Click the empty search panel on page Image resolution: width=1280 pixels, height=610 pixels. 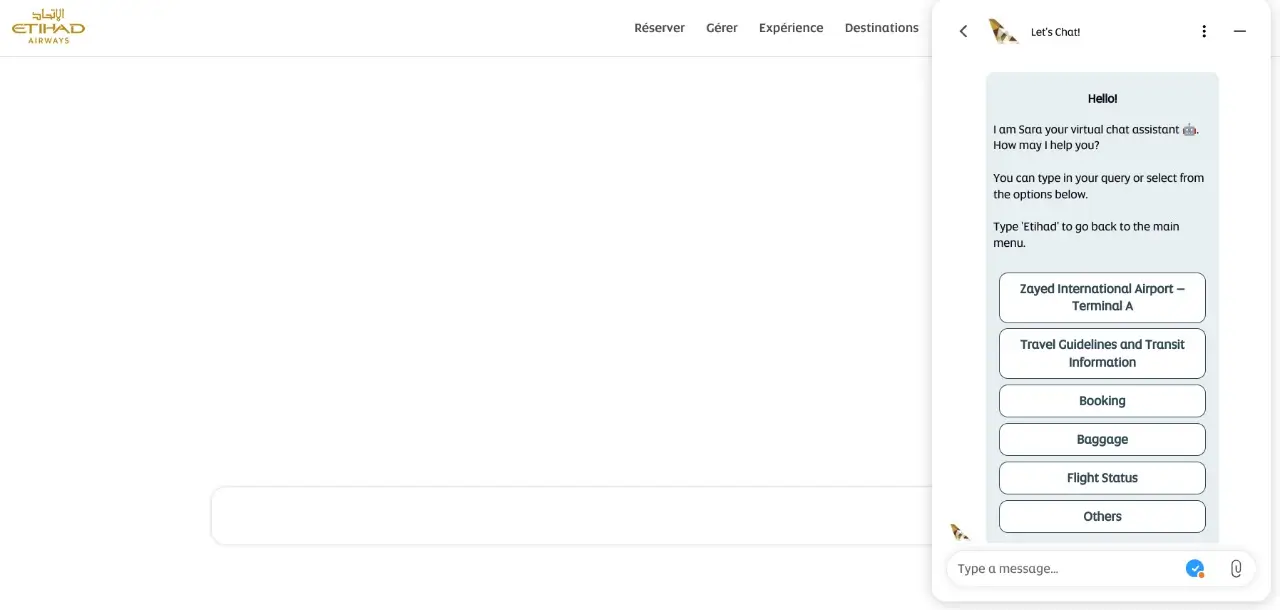click(571, 516)
